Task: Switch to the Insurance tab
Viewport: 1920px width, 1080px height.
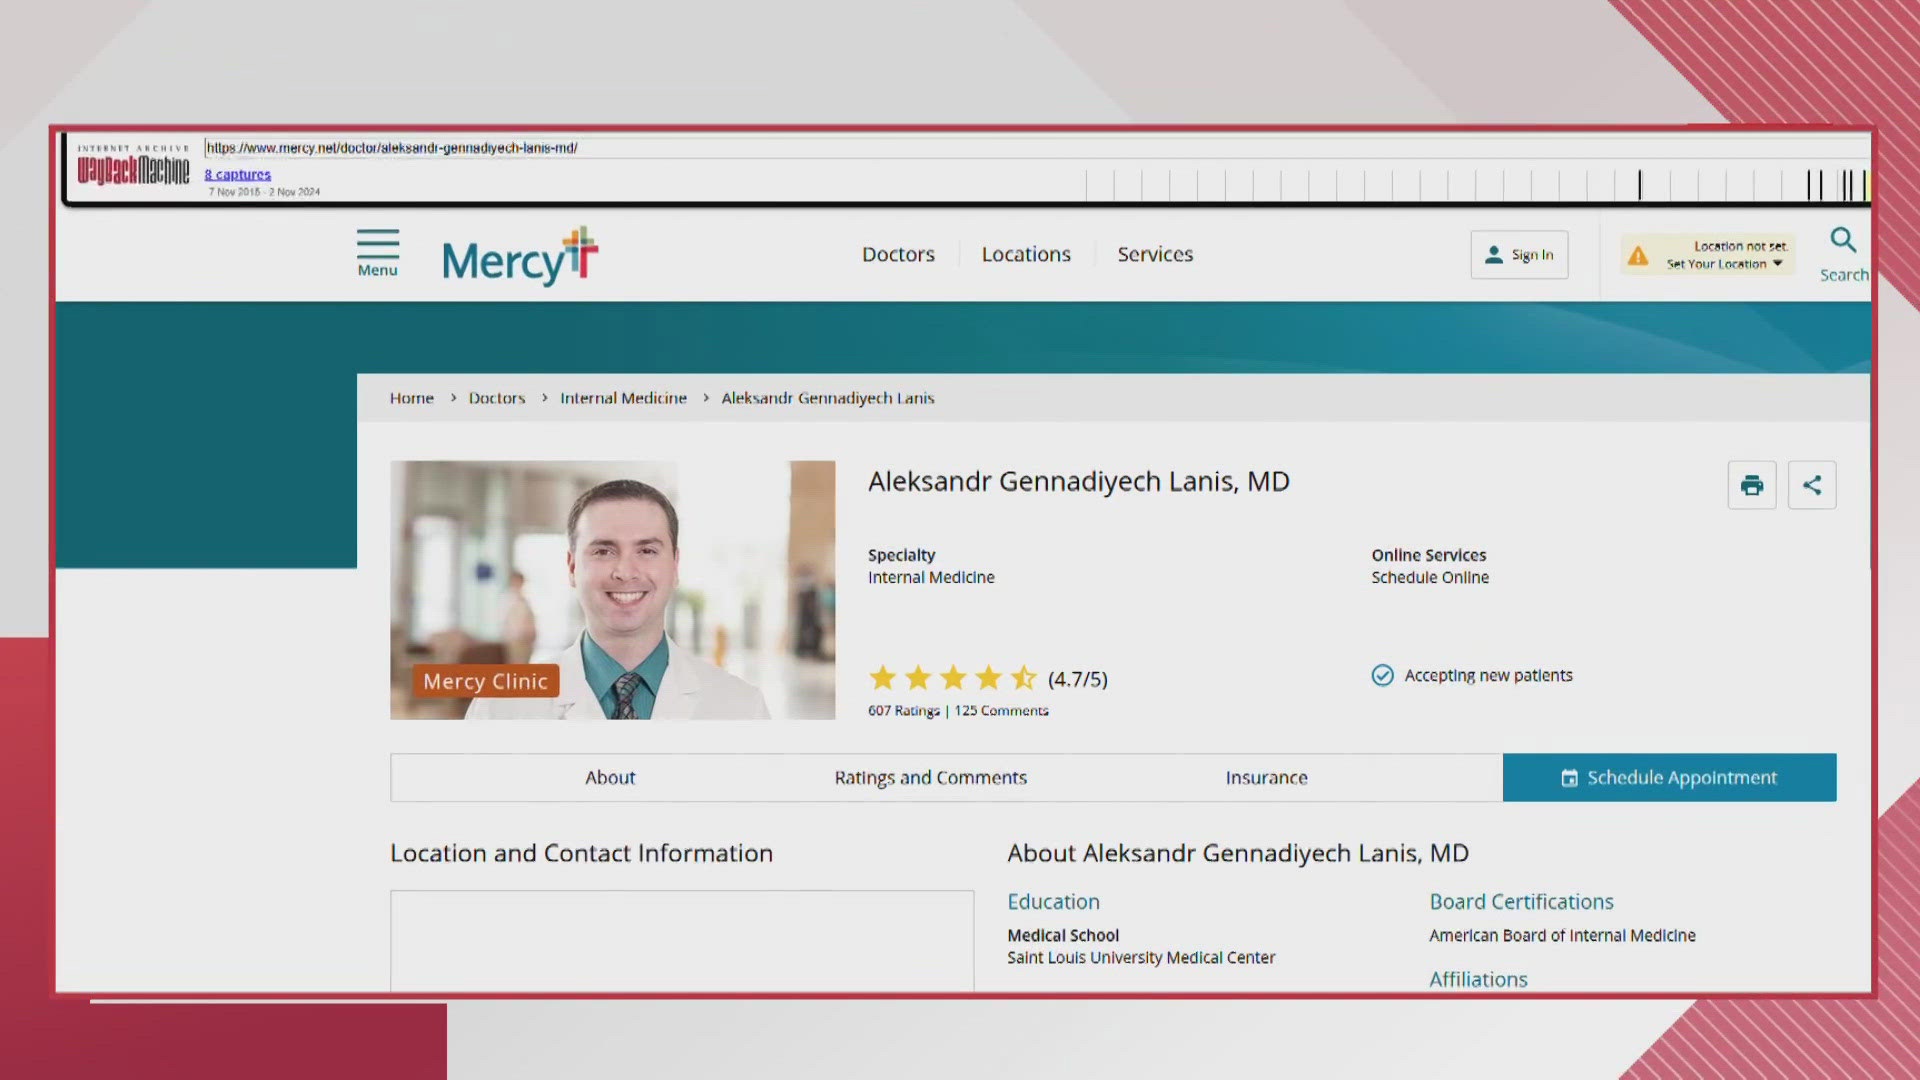Action: pyautogui.click(x=1266, y=777)
